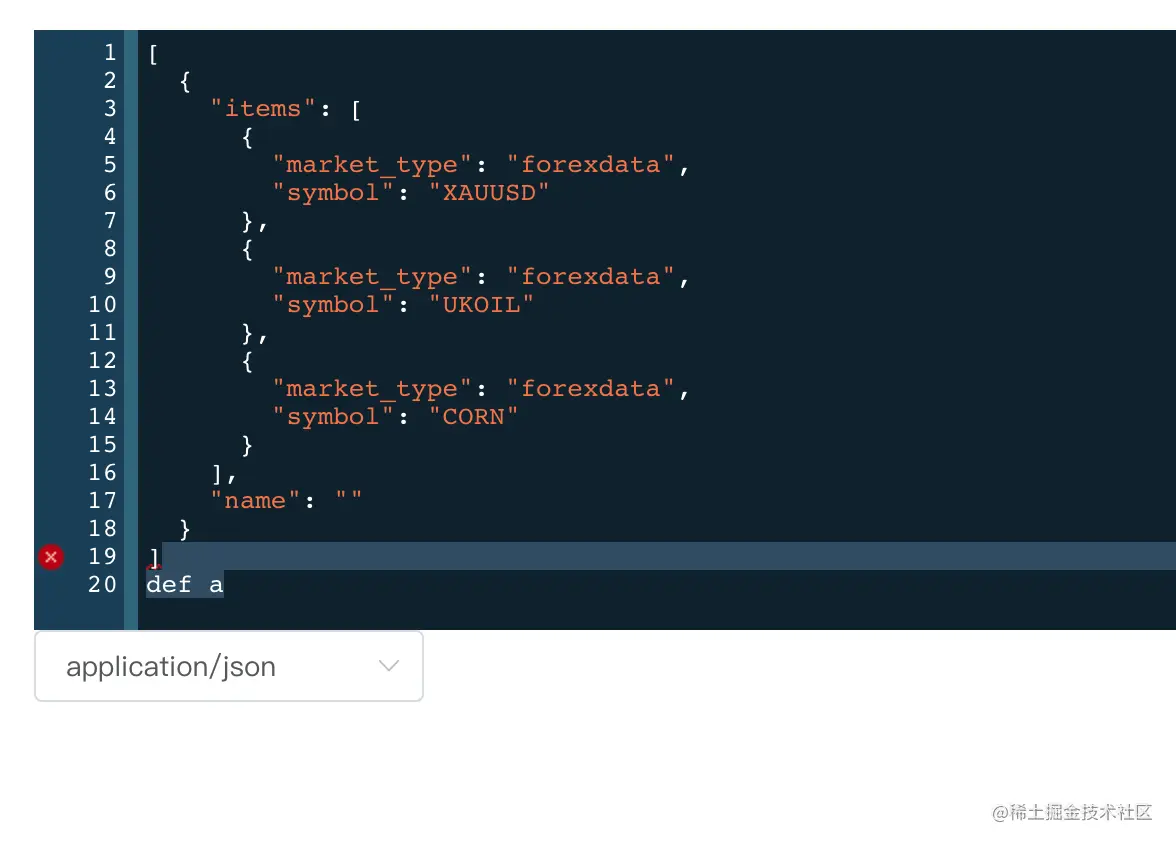Click the chevron arrow of the content type selector
Image resolution: width=1176 pixels, height=846 pixels.
tap(388, 665)
